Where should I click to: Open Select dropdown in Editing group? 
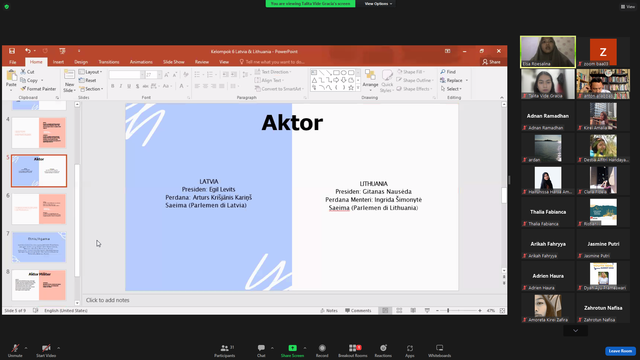451,89
